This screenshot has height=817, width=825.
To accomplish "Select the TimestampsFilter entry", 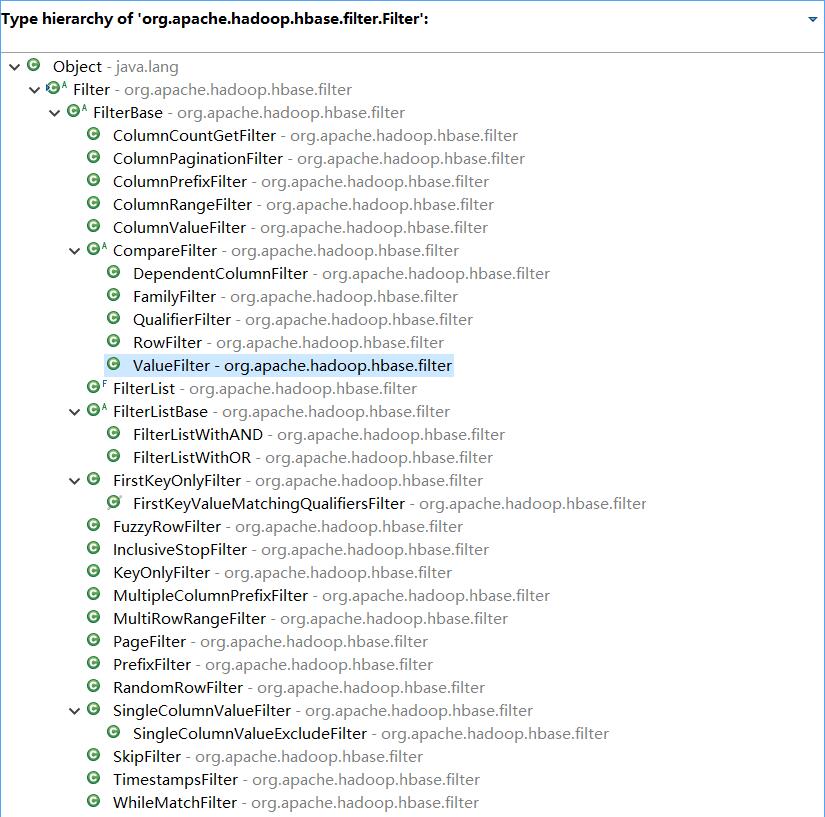I will [x=296, y=780].
